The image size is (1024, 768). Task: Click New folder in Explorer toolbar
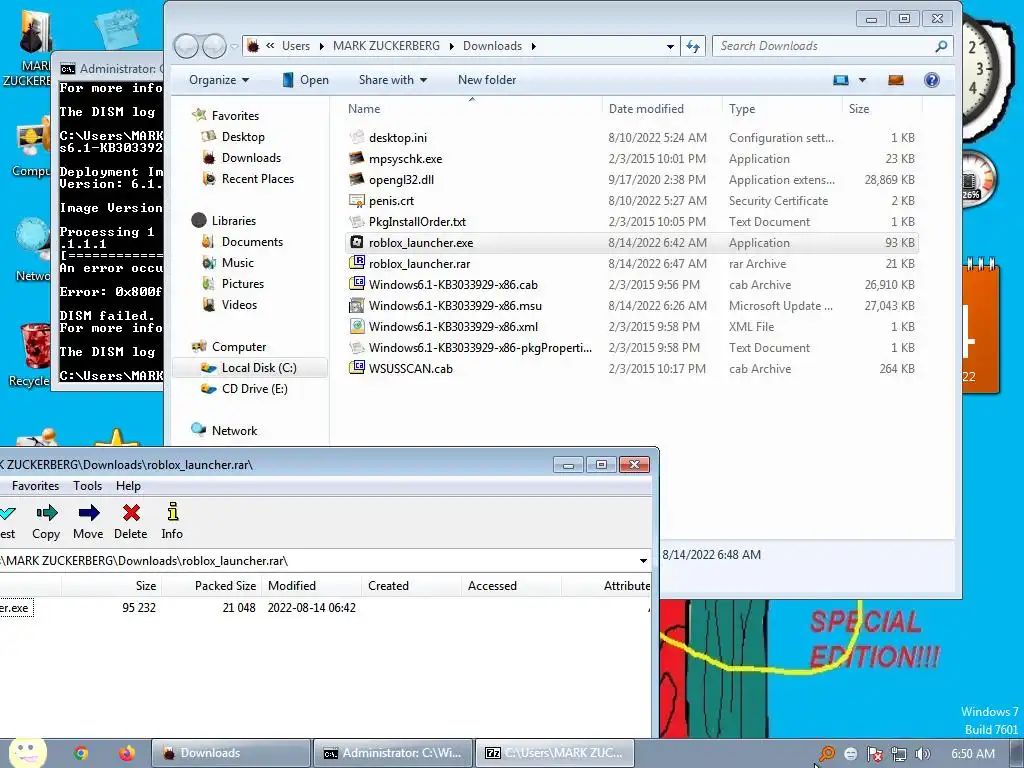pos(487,80)
